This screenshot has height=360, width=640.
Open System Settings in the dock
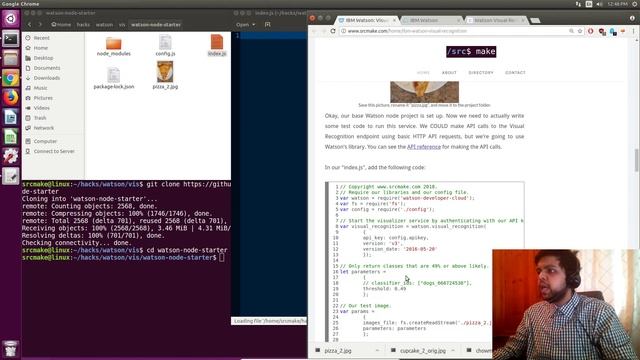11,156
